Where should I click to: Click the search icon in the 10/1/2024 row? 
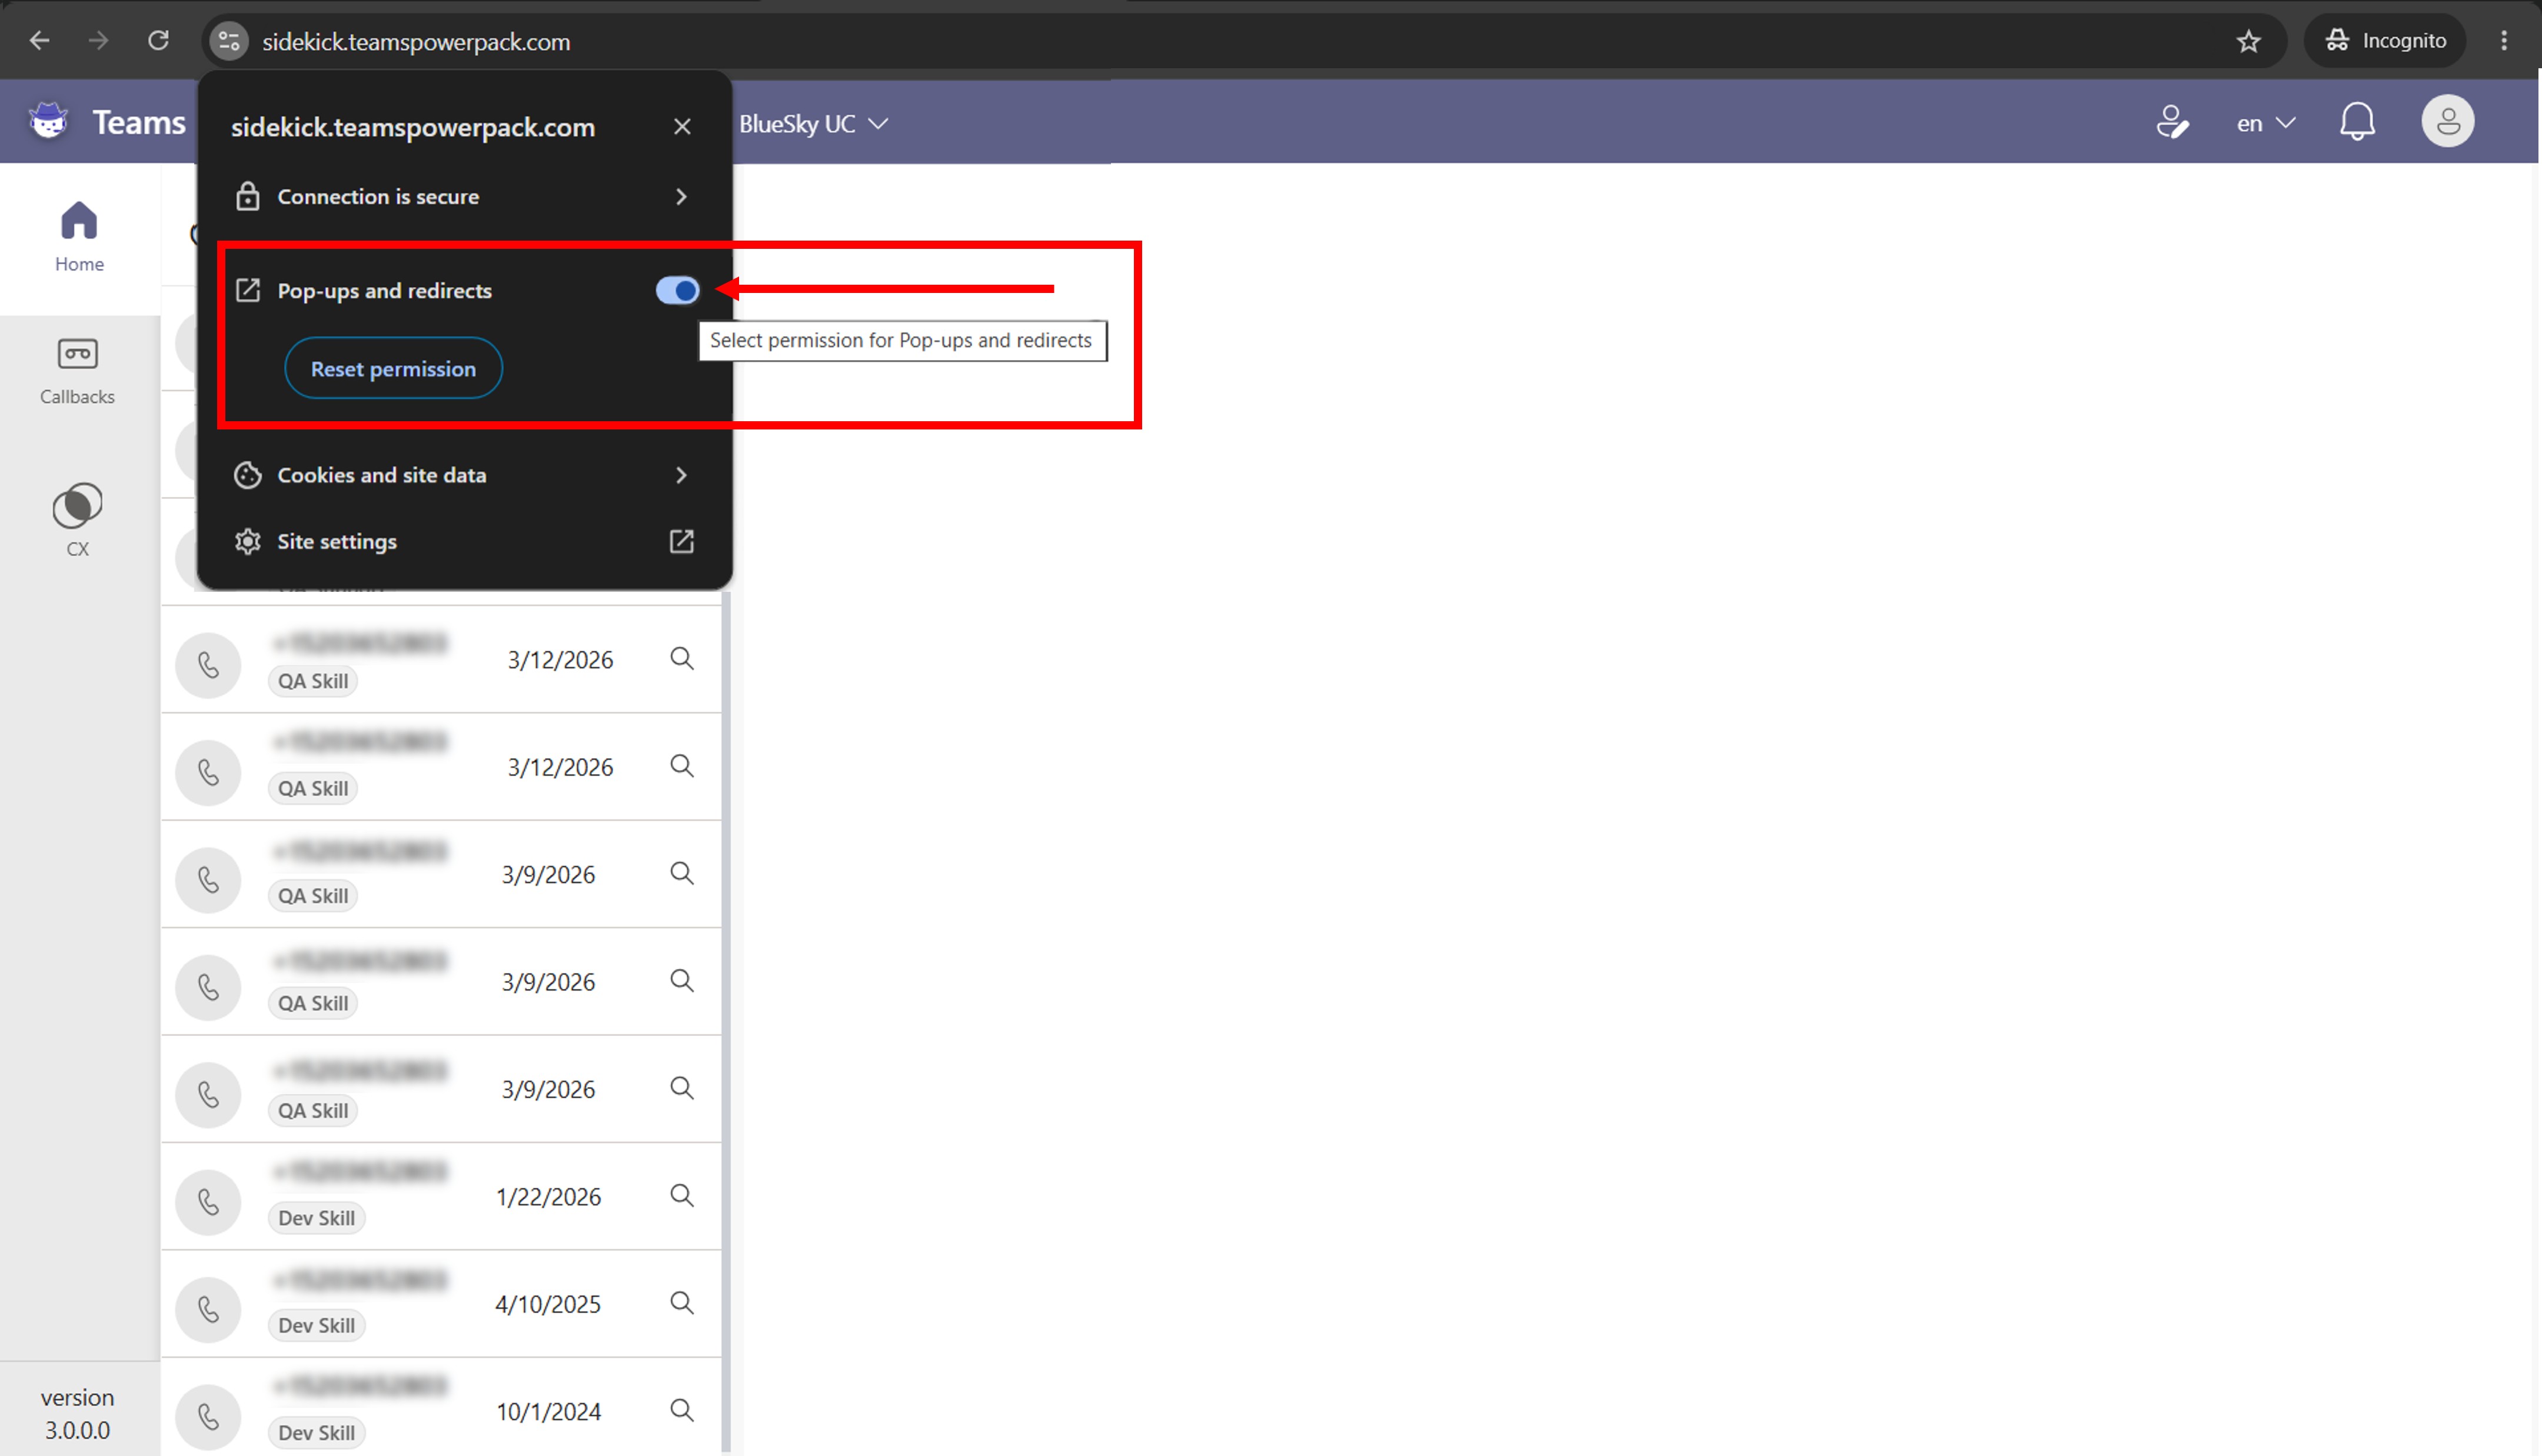click(x=681, y=1411)
